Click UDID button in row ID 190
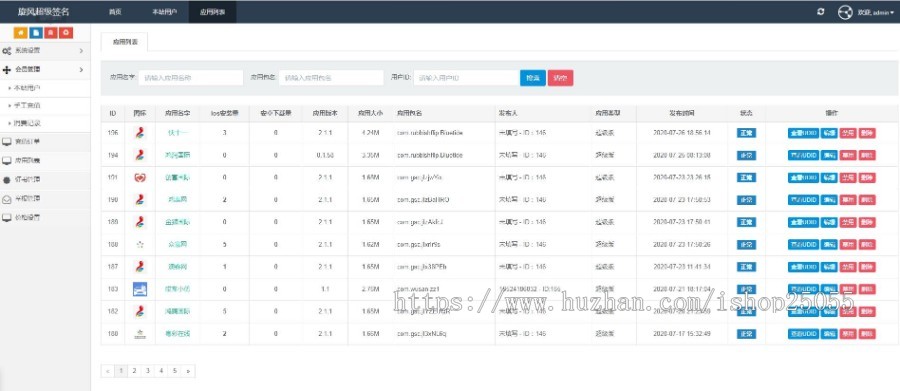This screenshot has width=900, height=391. pos(803,200)
